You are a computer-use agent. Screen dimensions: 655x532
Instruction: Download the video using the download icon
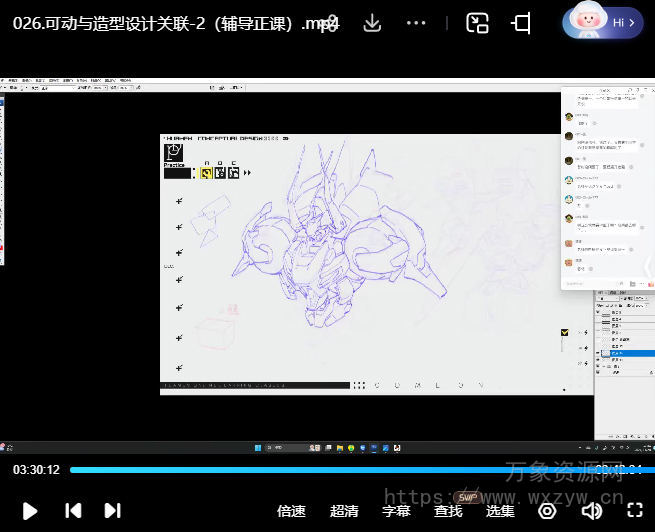pyautogui.click(x=373, y=23)
